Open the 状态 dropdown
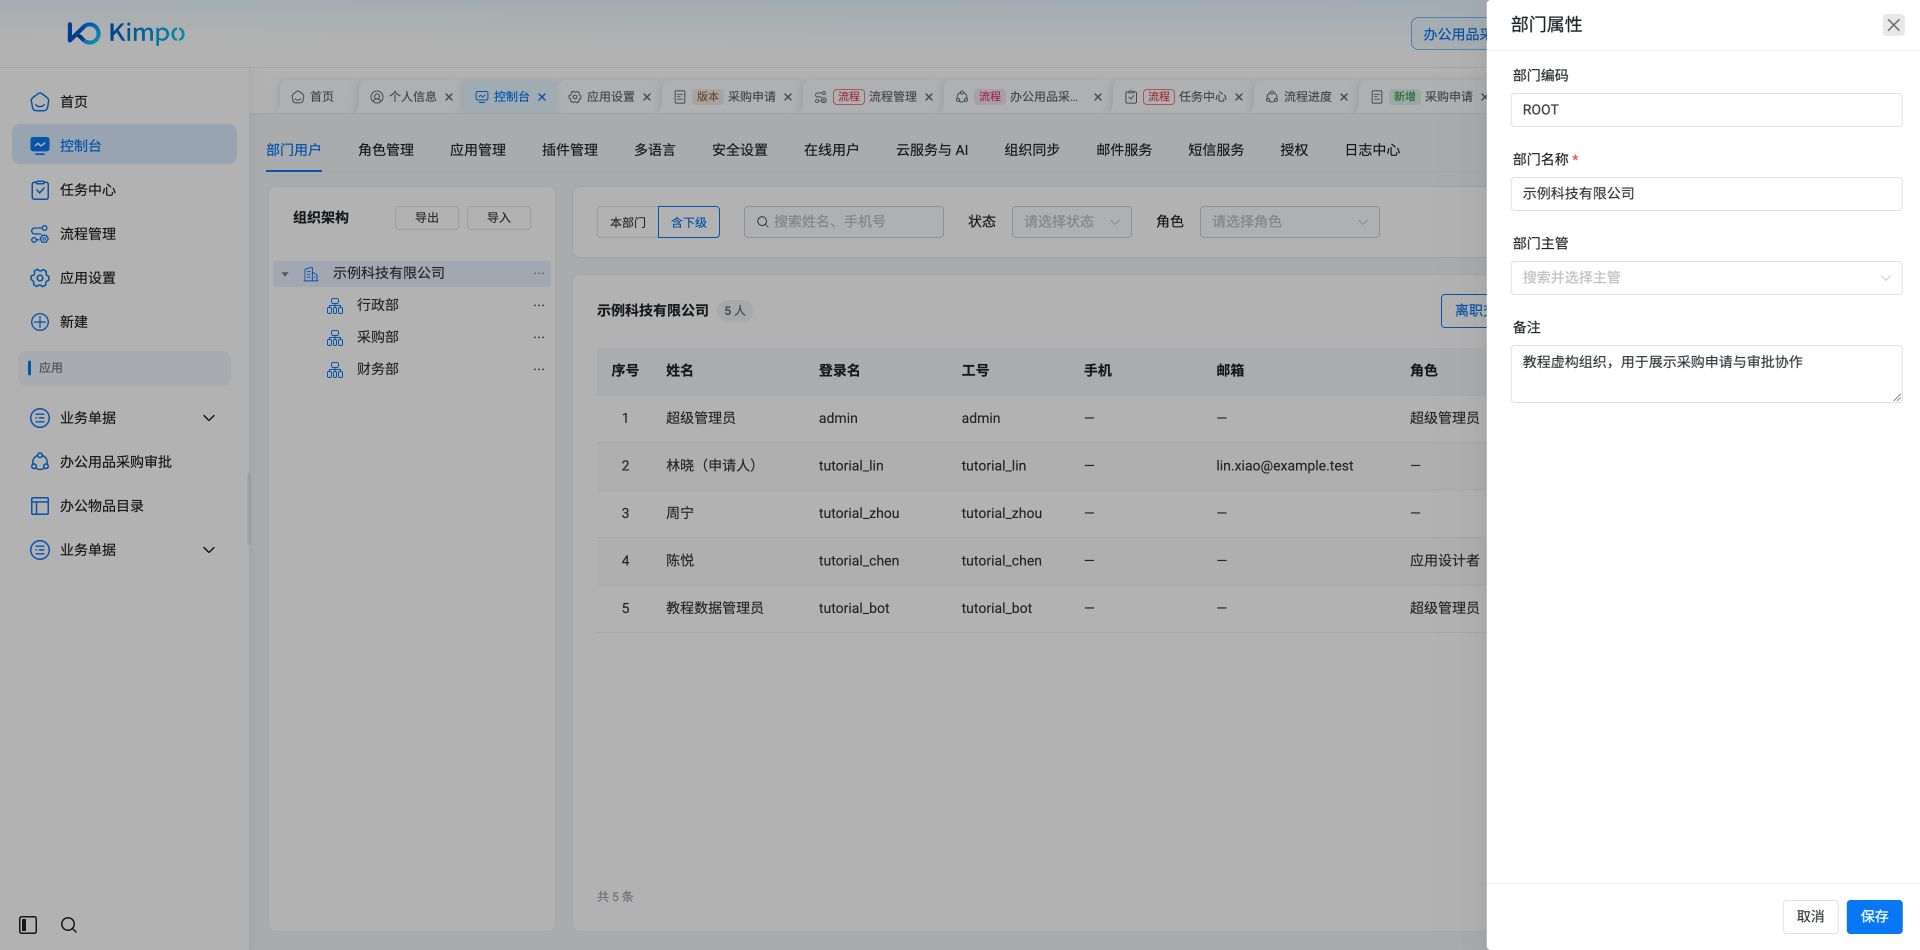The height and width of the screenshot is (950, 1920). (x=1072, y=222)
